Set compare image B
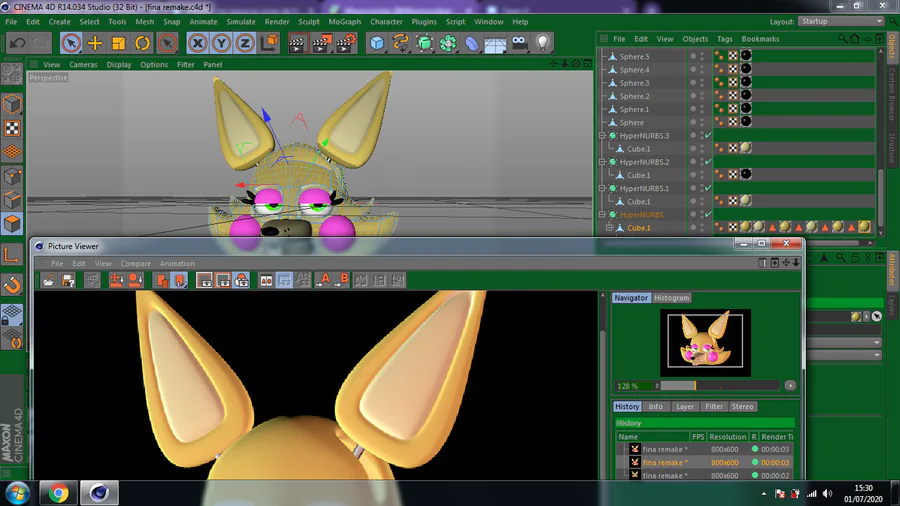 (342, 280)
